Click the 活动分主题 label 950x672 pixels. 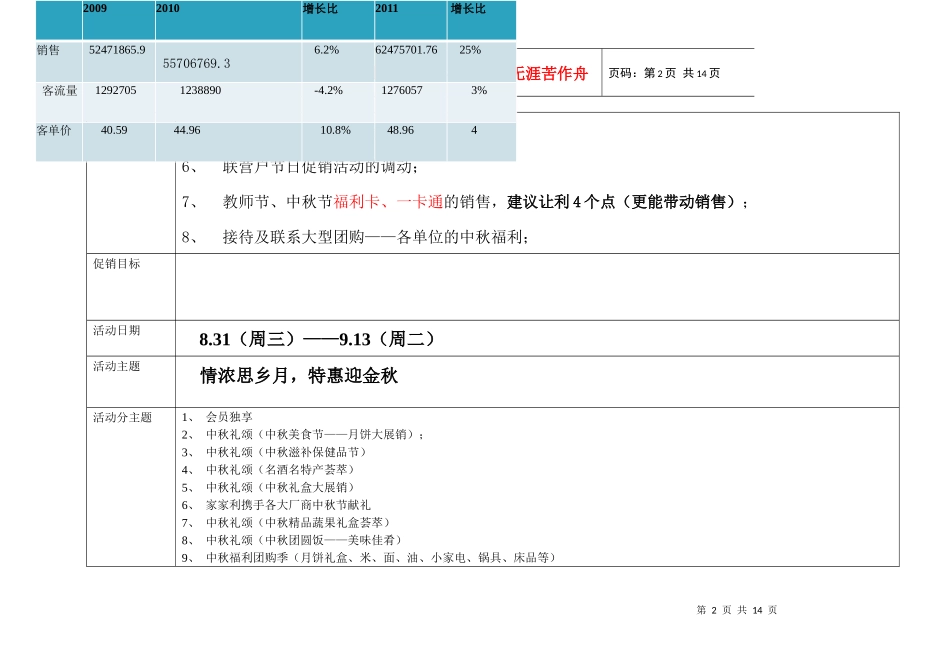[x=122, y=418]
